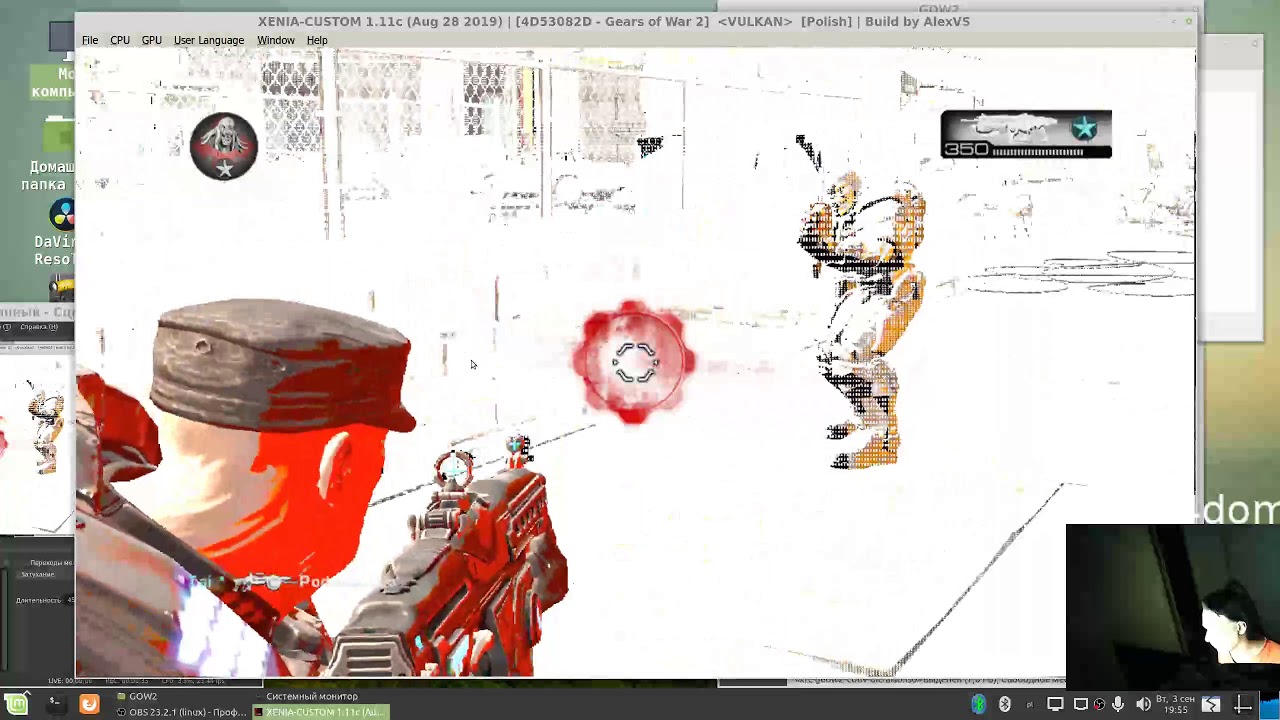Click the skull emblem in game HUD
The height and width of the screenshot is (720, 1280).
pyautogui.click(x=224, y=146)
